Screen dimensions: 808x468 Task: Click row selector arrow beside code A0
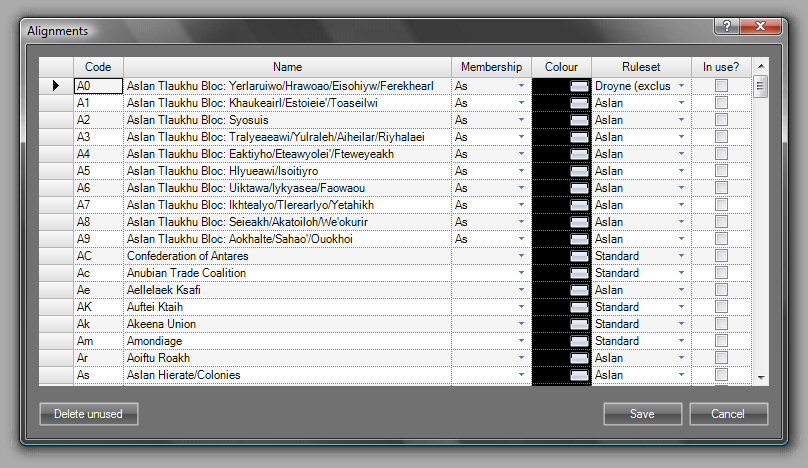(56, 87)
